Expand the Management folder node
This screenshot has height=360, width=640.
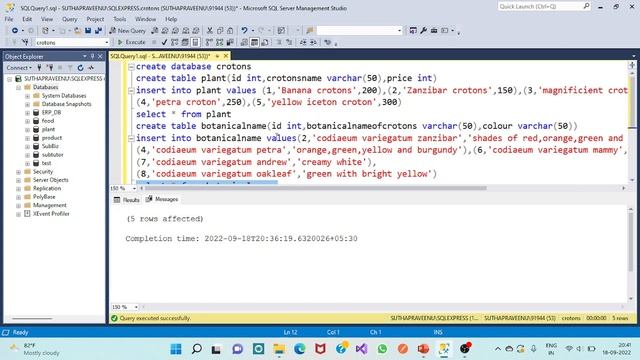[18, 205]
